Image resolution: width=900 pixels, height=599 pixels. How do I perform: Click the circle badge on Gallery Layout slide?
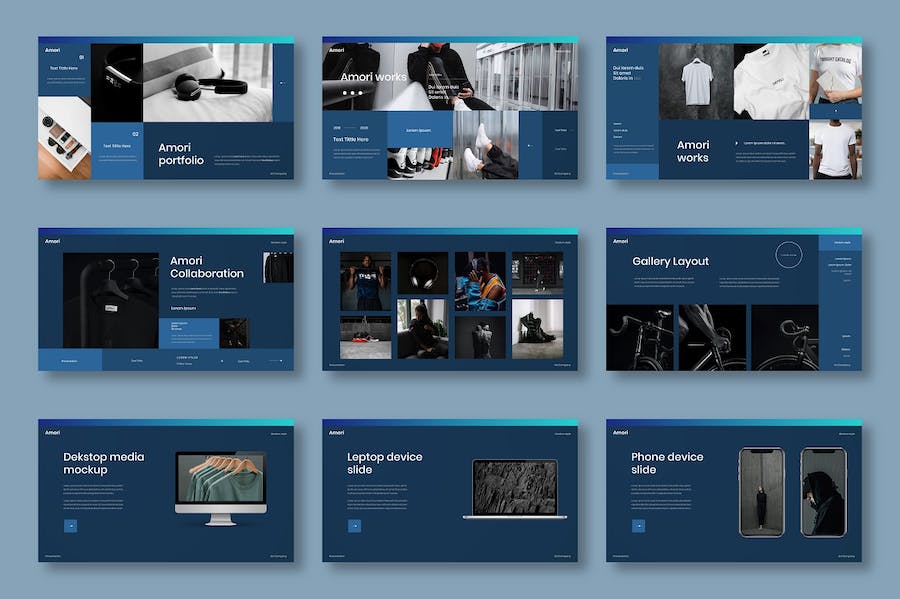(x=789, y=256)
